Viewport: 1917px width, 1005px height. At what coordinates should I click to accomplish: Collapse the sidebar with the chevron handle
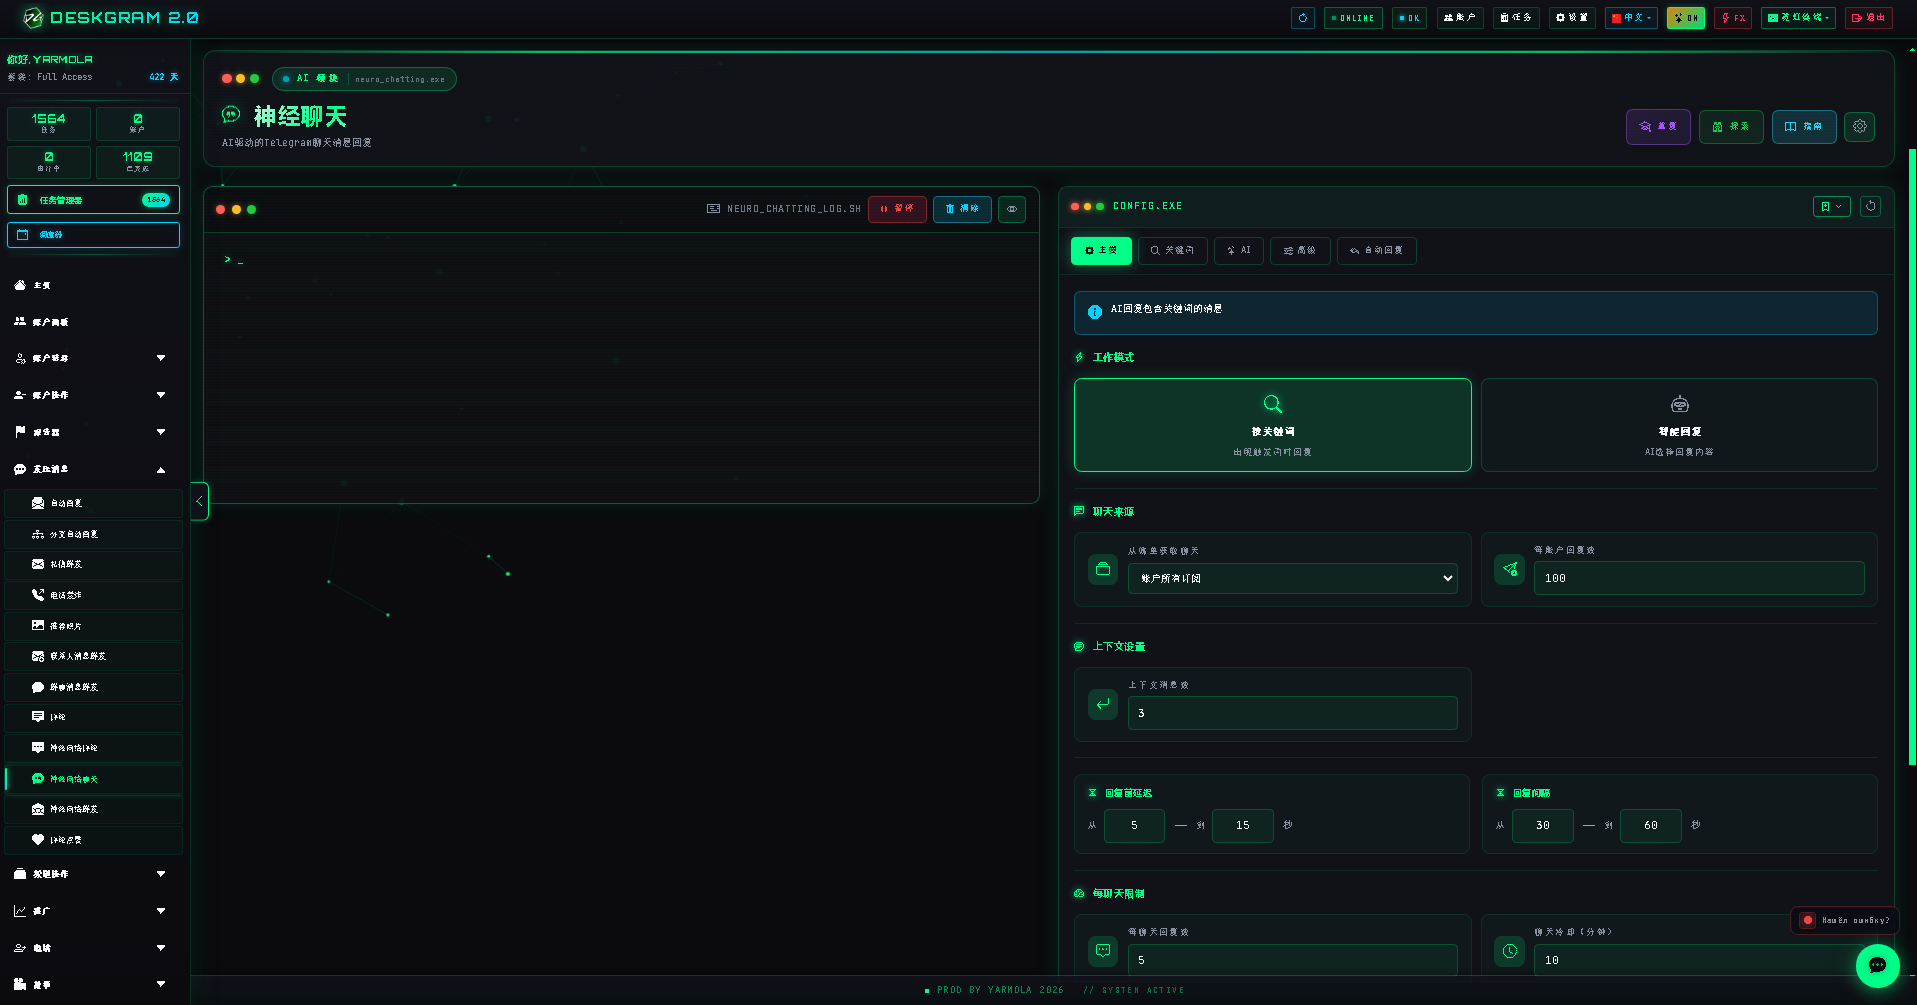tap(199, 501)
